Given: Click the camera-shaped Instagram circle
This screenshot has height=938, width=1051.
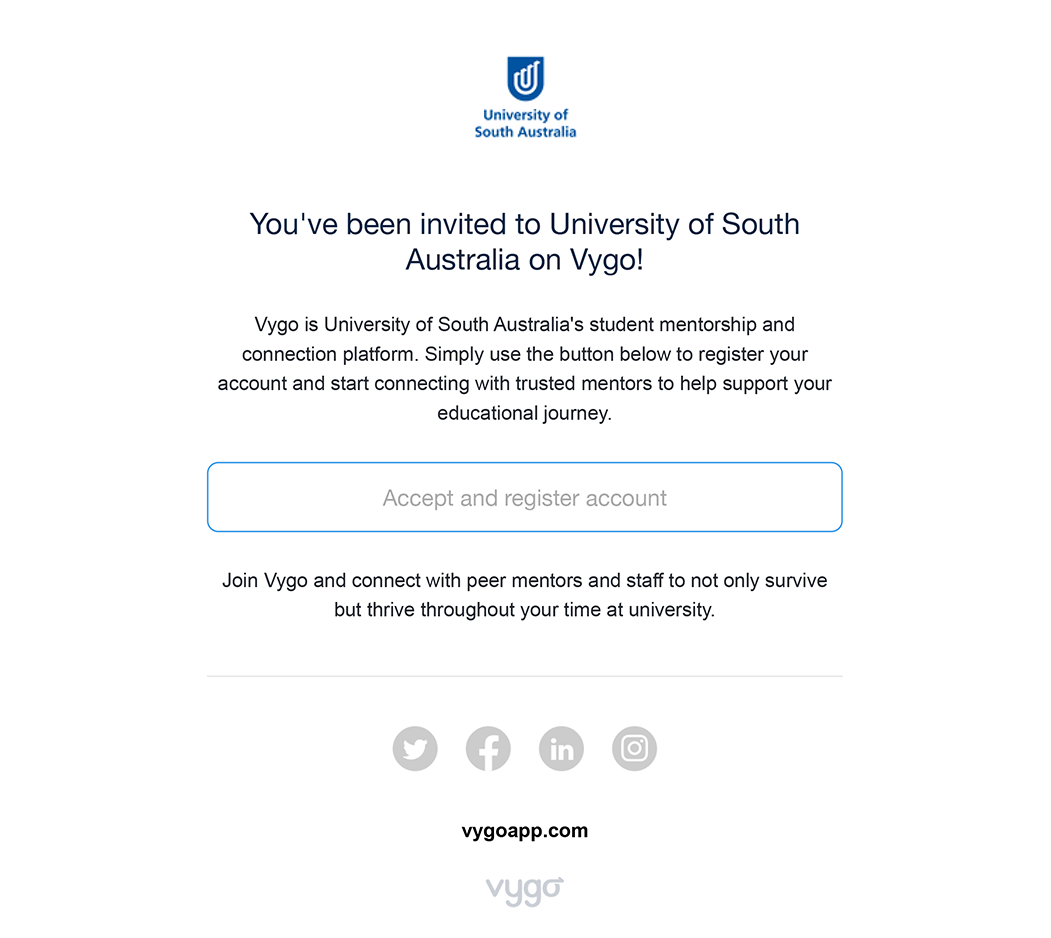Looking at the screenshot, I should [634, 748].
